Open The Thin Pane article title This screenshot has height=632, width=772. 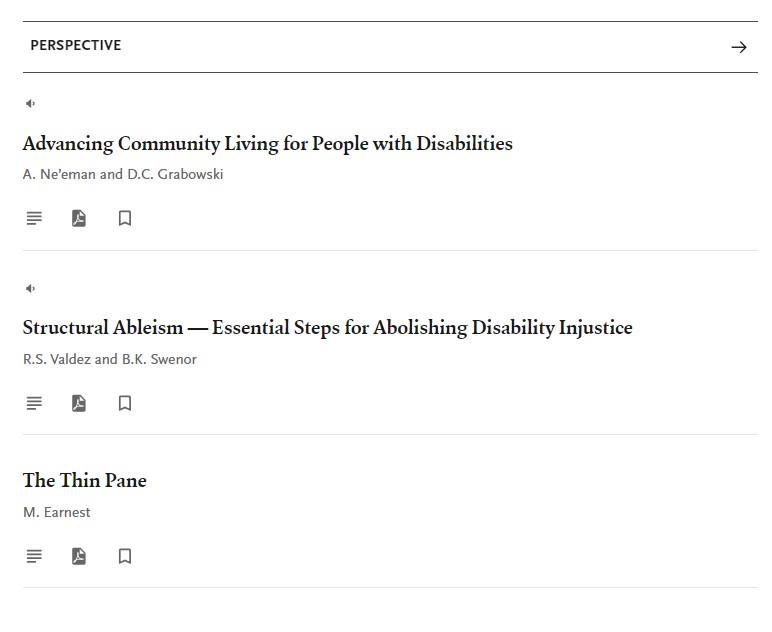point(85,480)
